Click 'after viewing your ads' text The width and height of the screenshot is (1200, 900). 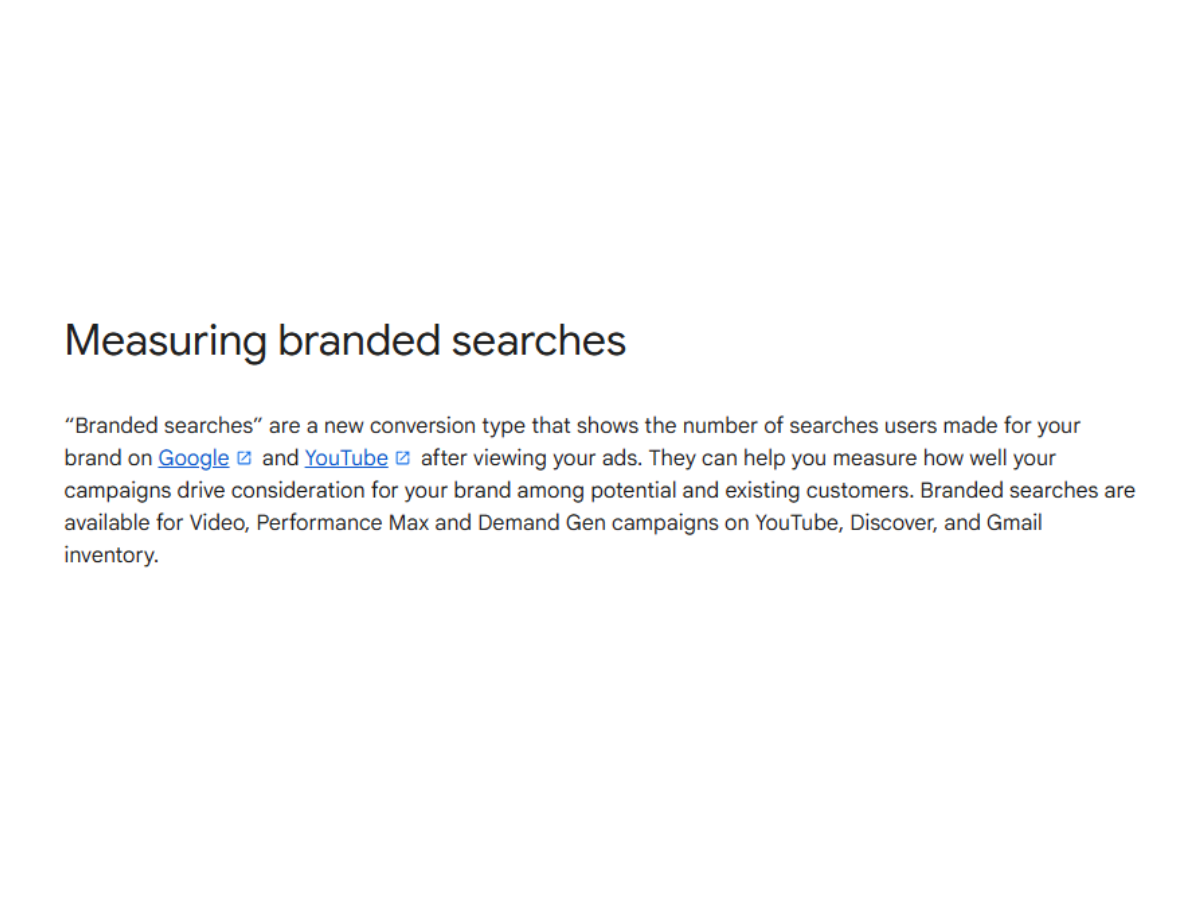point(532,458)
